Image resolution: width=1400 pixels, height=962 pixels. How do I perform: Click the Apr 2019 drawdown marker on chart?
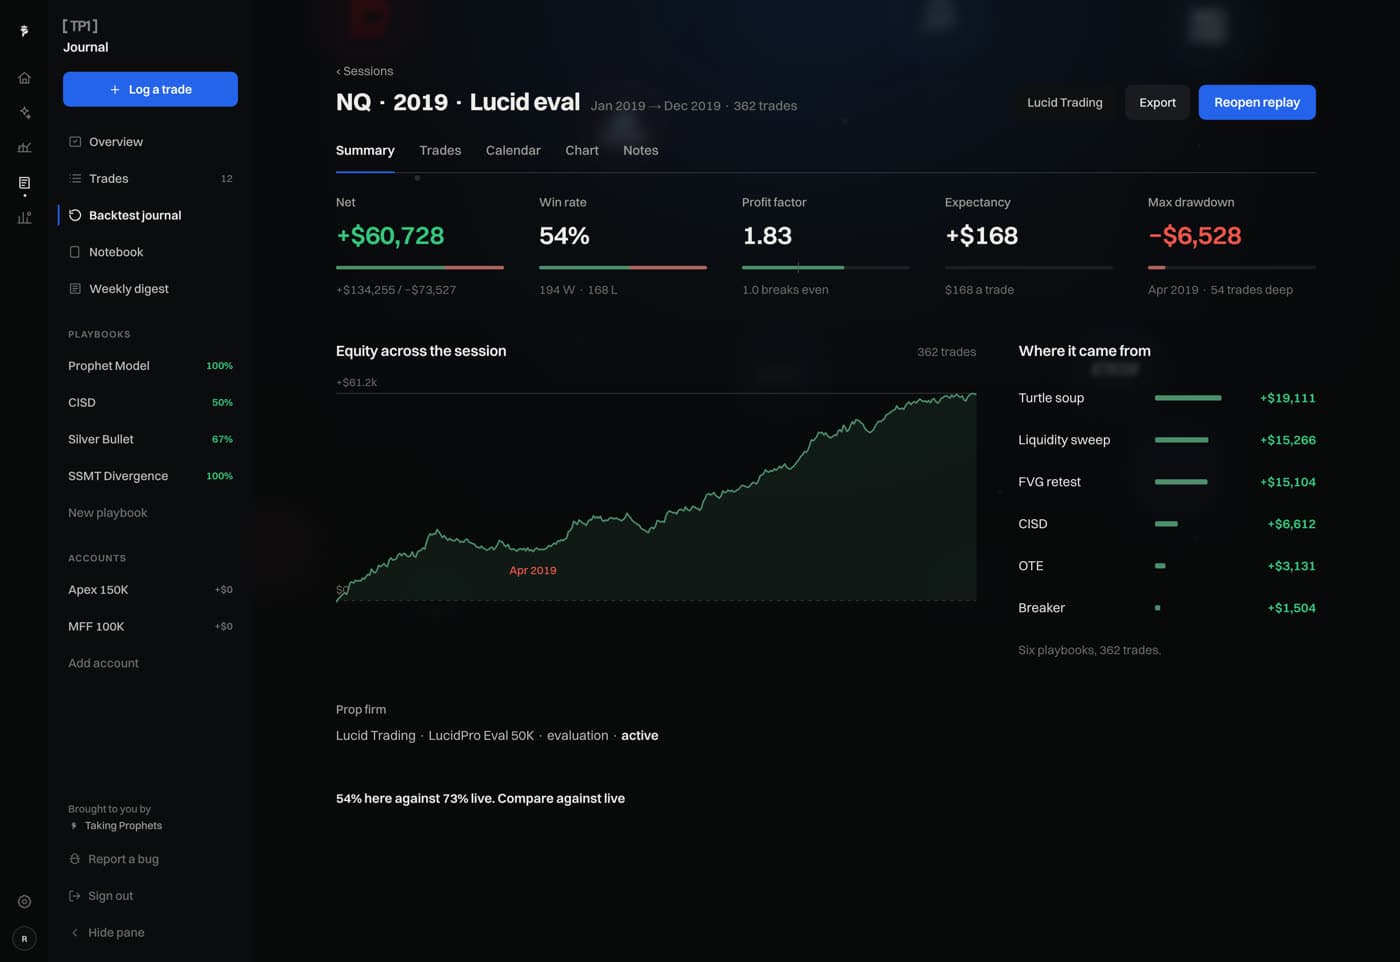[x=533, y=571]
